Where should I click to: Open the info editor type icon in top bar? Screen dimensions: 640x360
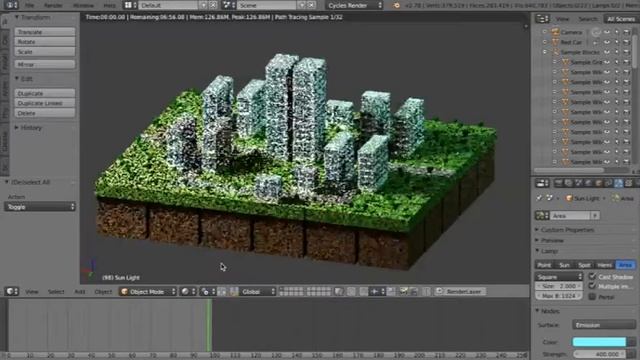[11, 5]
